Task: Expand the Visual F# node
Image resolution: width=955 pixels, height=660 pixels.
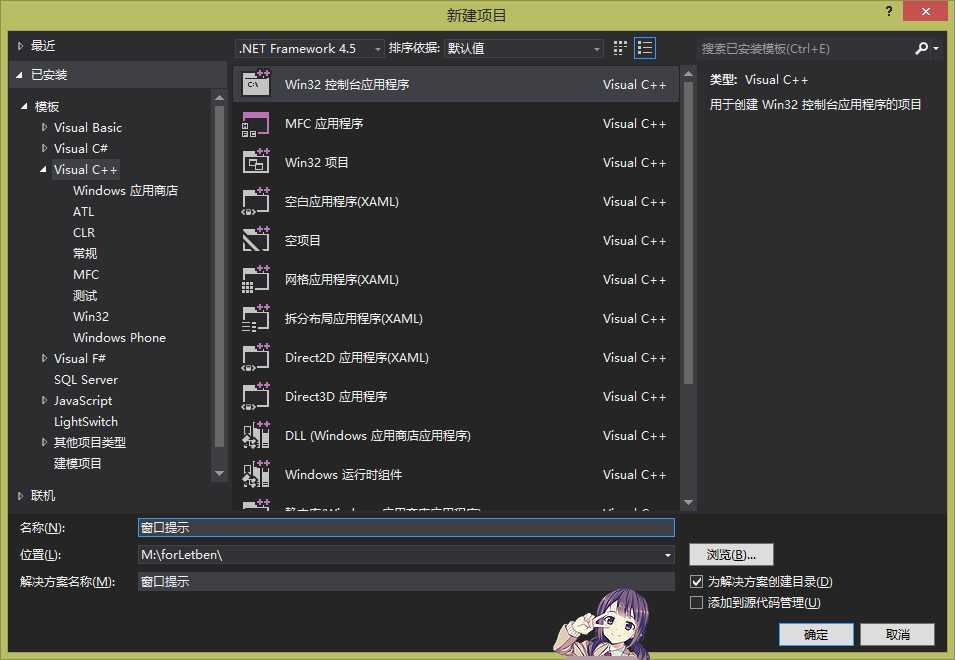Action: coord(44,358)
